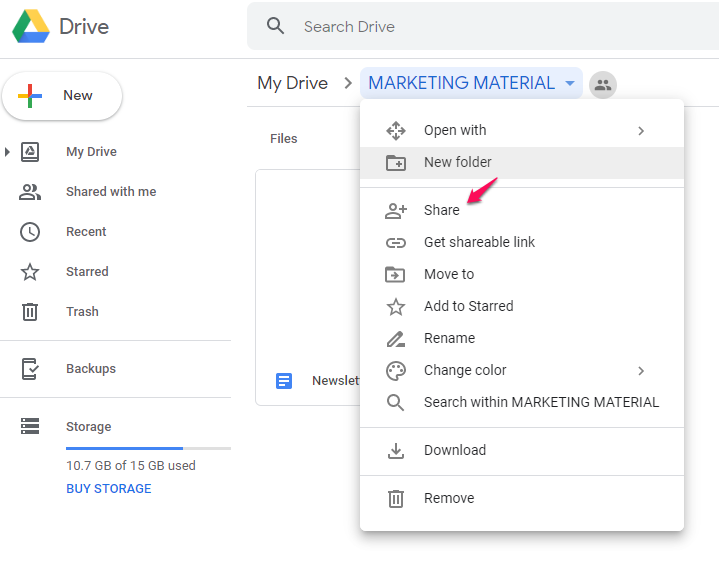
Task: Open the Backups section
Action: click(91, 369)
